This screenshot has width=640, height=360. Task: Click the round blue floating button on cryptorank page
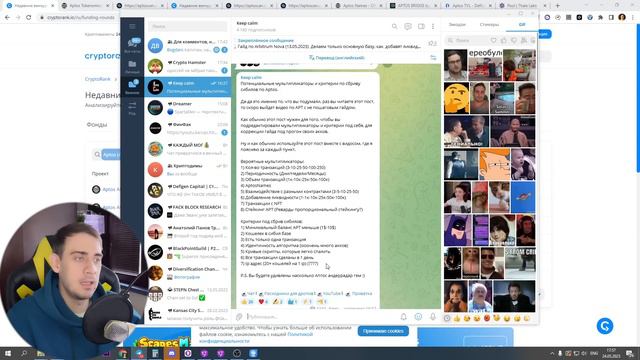pos(604,326)
